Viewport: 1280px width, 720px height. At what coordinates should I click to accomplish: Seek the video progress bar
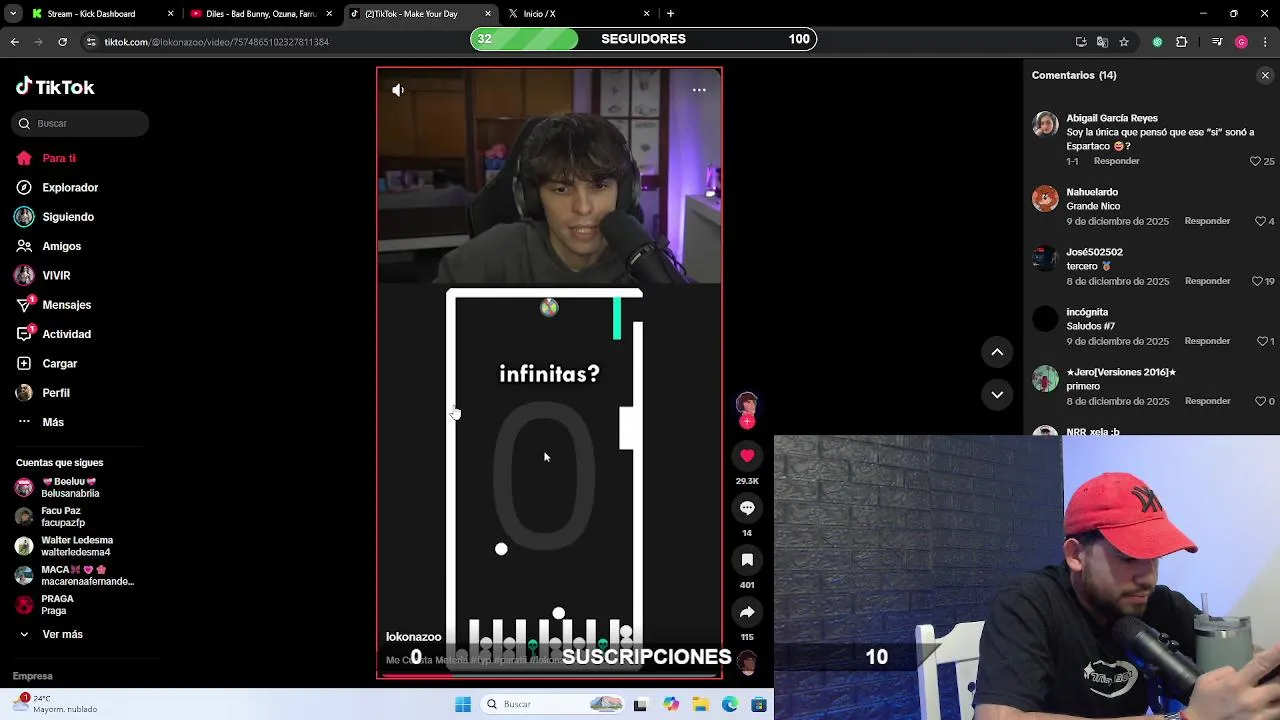[549, 675]
